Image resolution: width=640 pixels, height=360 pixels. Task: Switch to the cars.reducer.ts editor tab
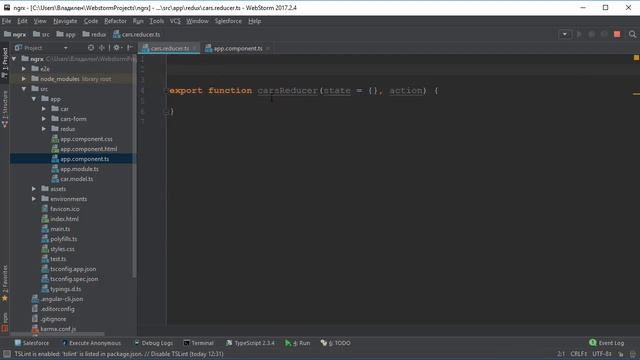(x=169, y=48)
